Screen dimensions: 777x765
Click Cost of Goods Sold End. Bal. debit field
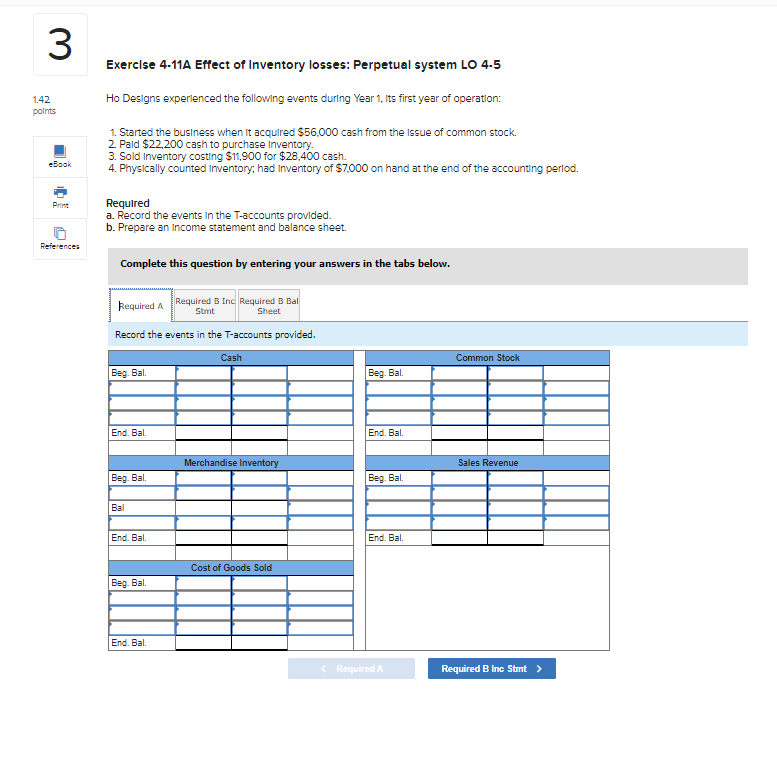(x=203, y=643)
